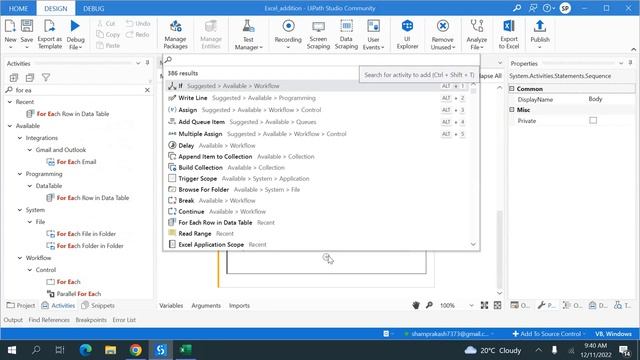Save the workflow with Save icon
This screenshot has height=360, width=640.
(x=27, y=26)
